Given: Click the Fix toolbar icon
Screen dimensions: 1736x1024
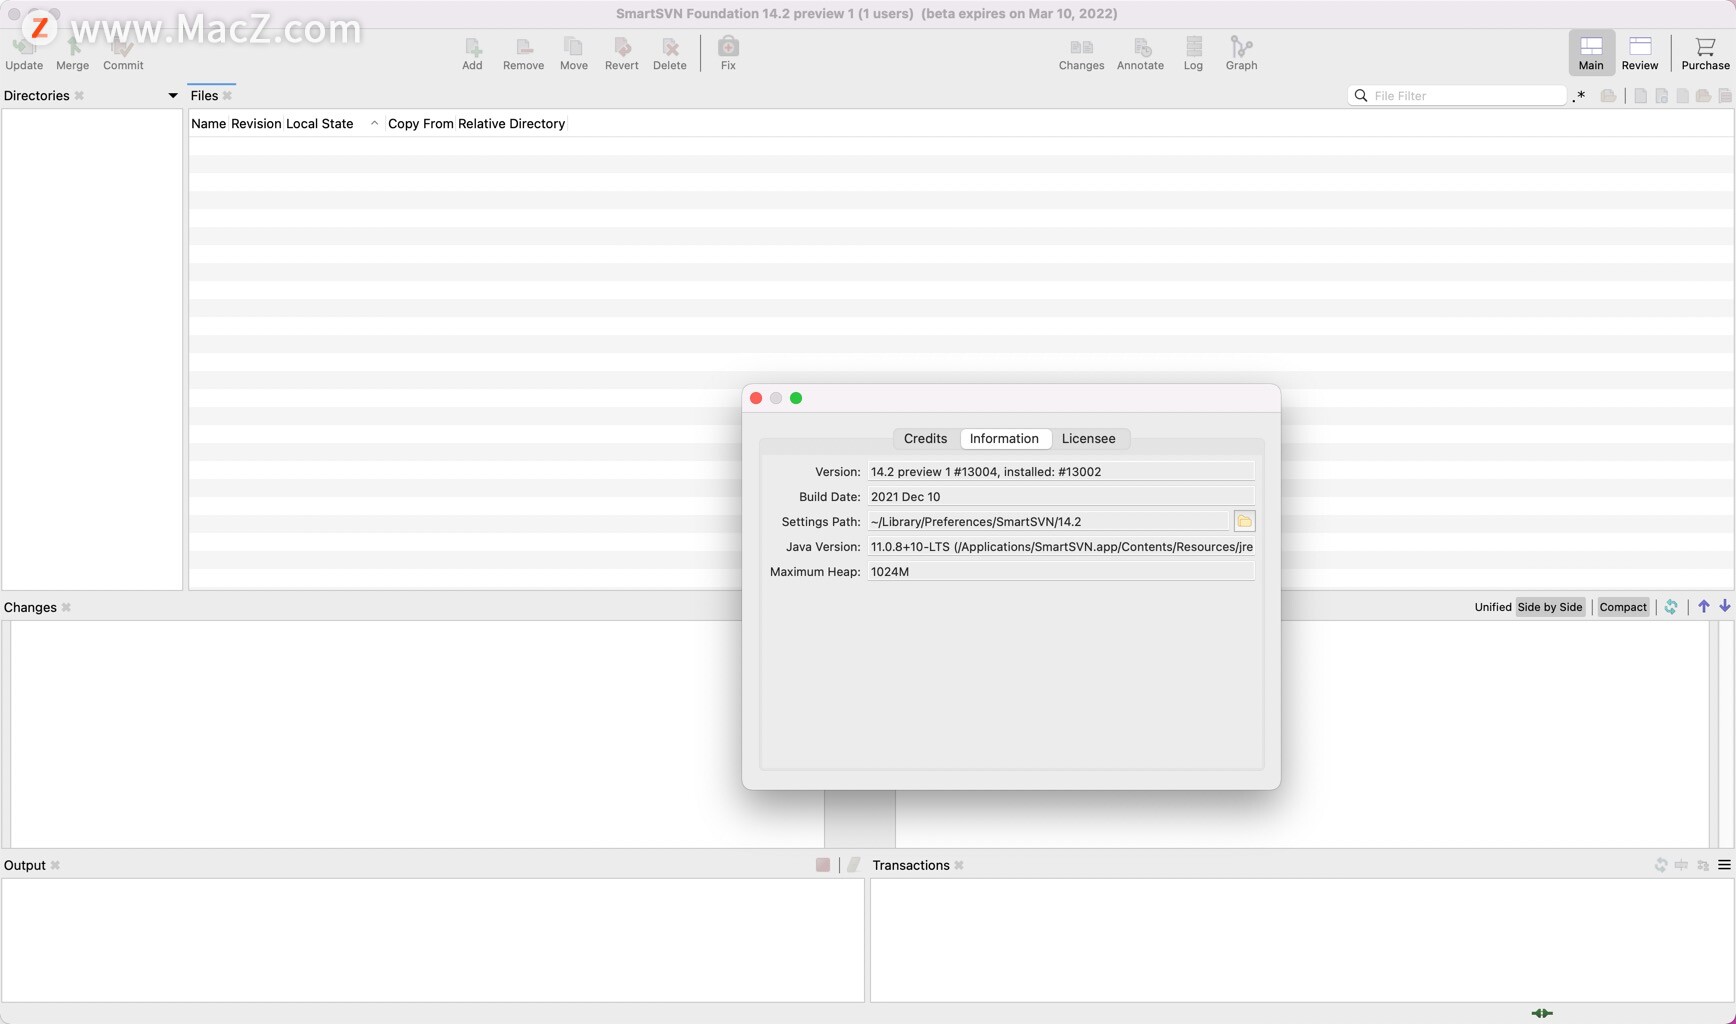Looking at the screenshot, I should pyautogui.click(x=728, y=53).
